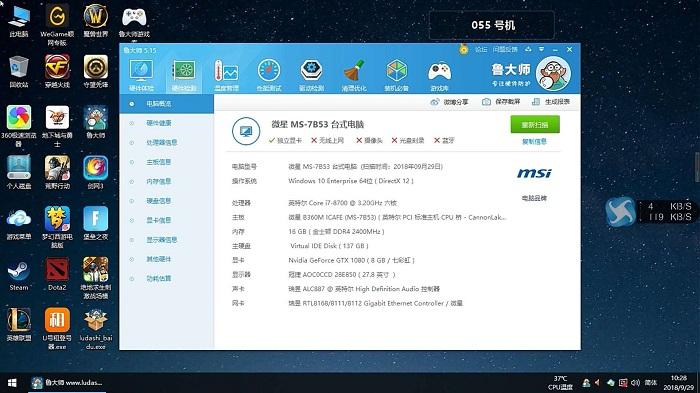Click 保存截屏 save screenshot button
The image size is (700, 393).
501,102
